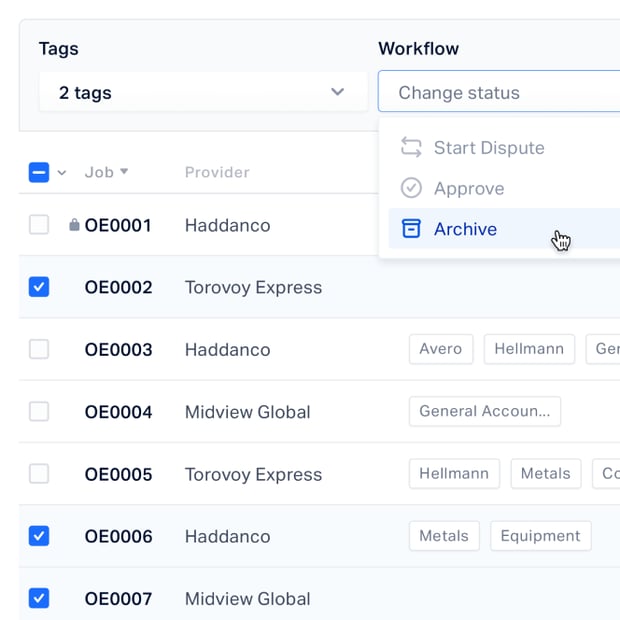
Task: Open job OE0005
Action: pos(118,474)
